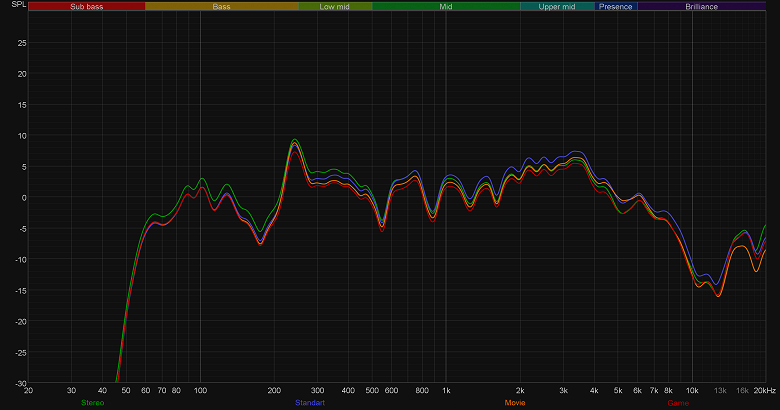Image resolution: width=780 pixels, height=410 pixels.
Task: Click the -30 dB level label
Action: click(21, 383)
